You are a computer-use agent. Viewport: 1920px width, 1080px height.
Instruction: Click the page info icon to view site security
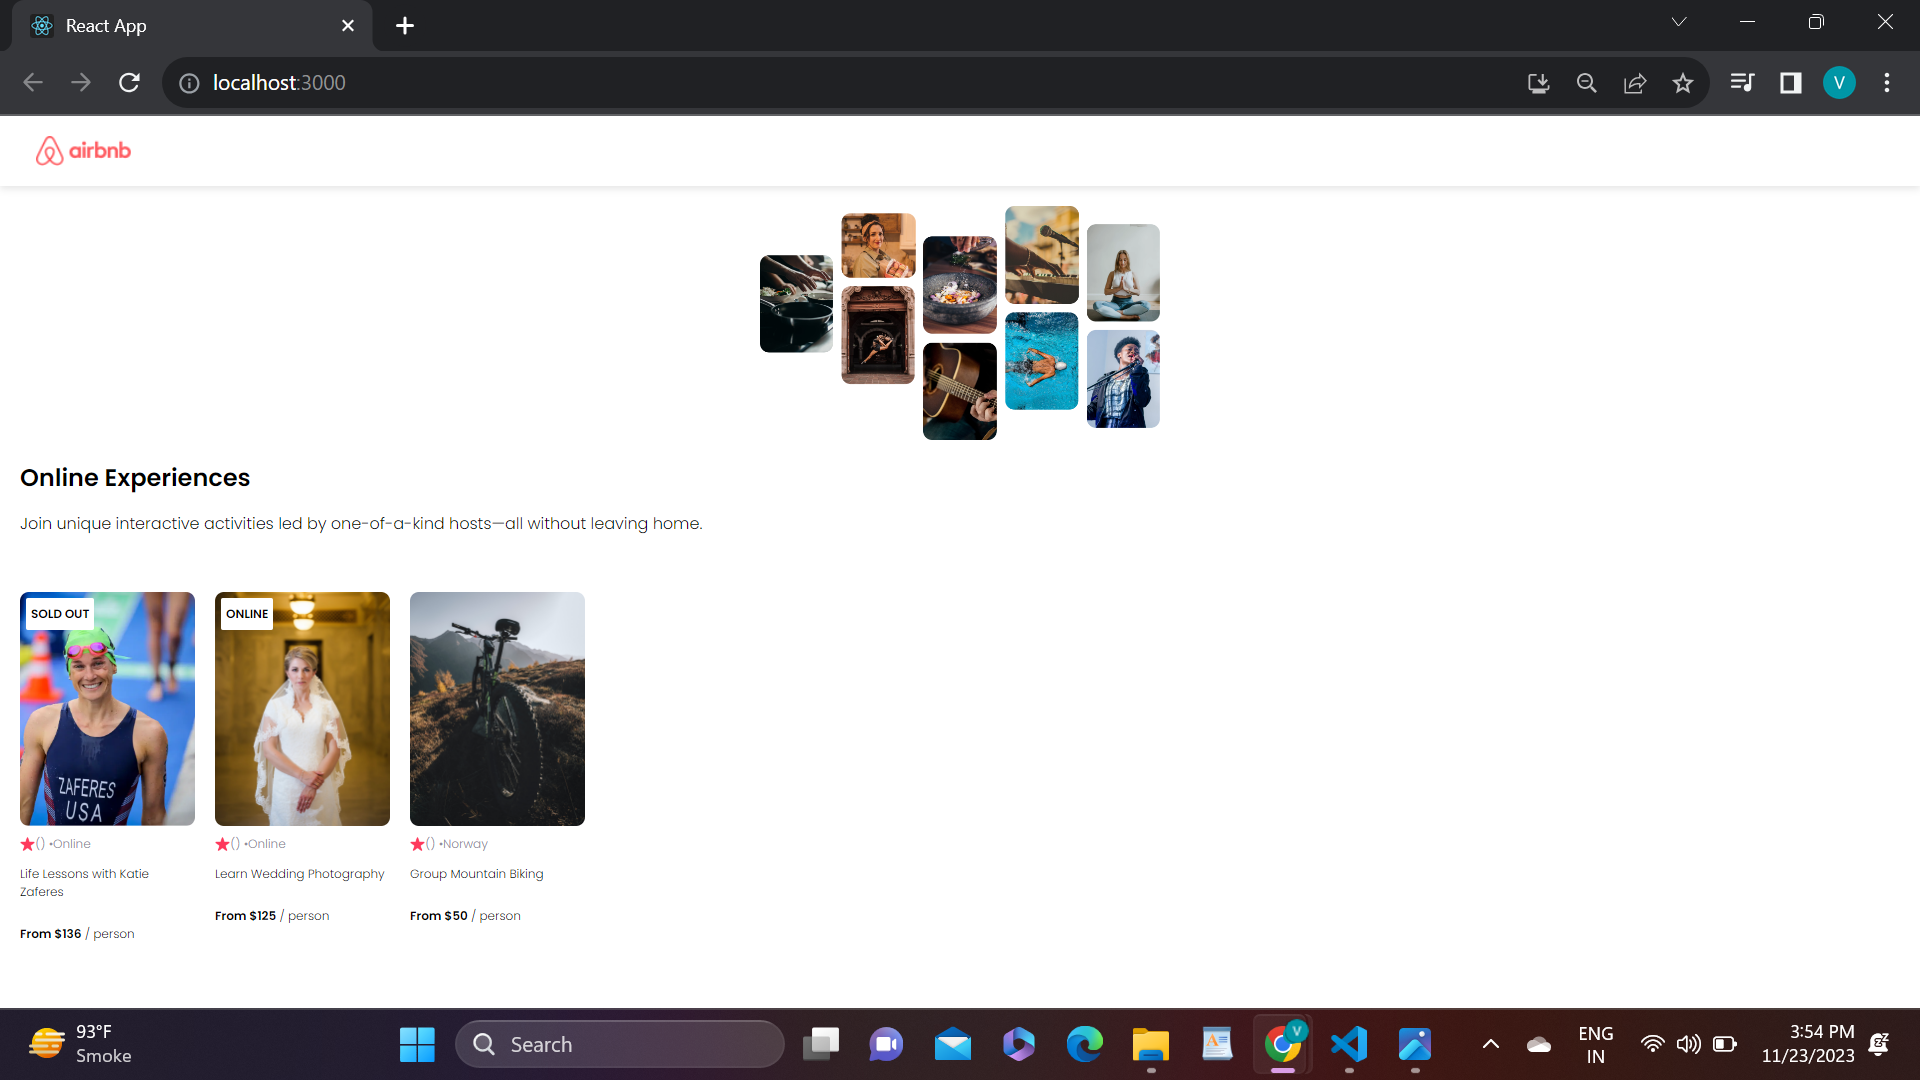tap(188, 83)
